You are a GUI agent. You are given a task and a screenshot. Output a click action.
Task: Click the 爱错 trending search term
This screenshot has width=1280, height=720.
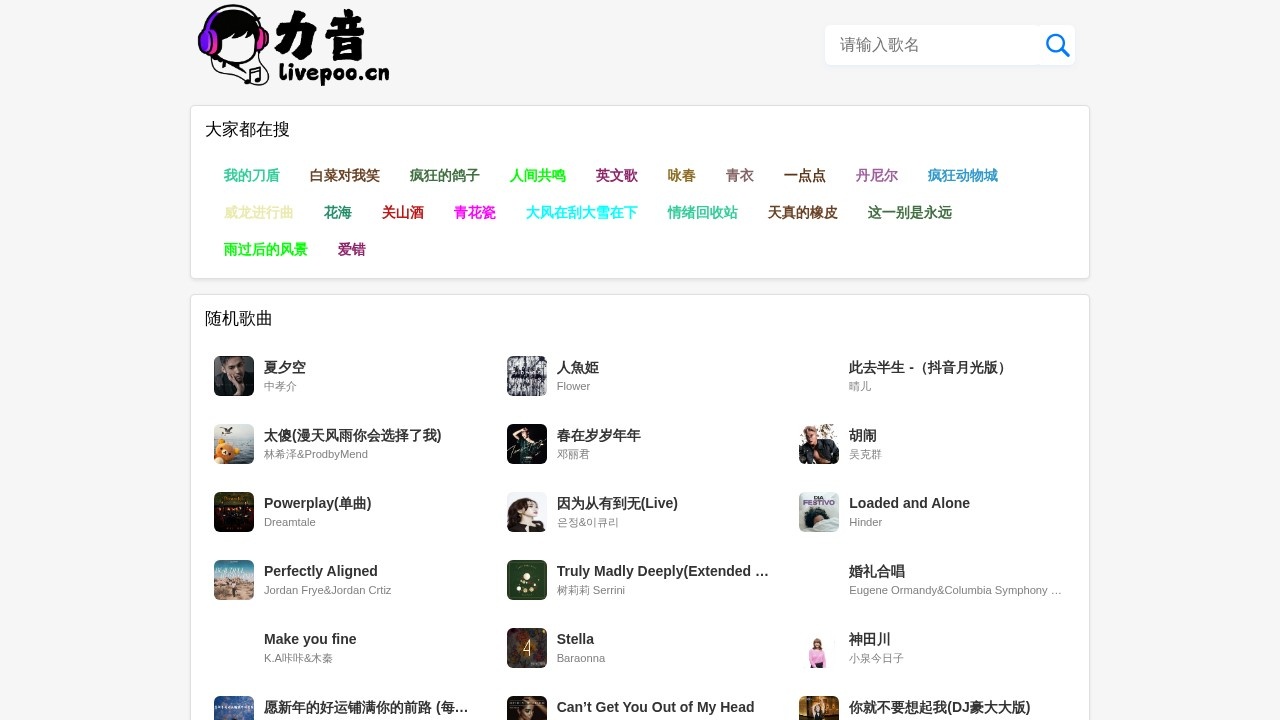click(x=351, y=249)
